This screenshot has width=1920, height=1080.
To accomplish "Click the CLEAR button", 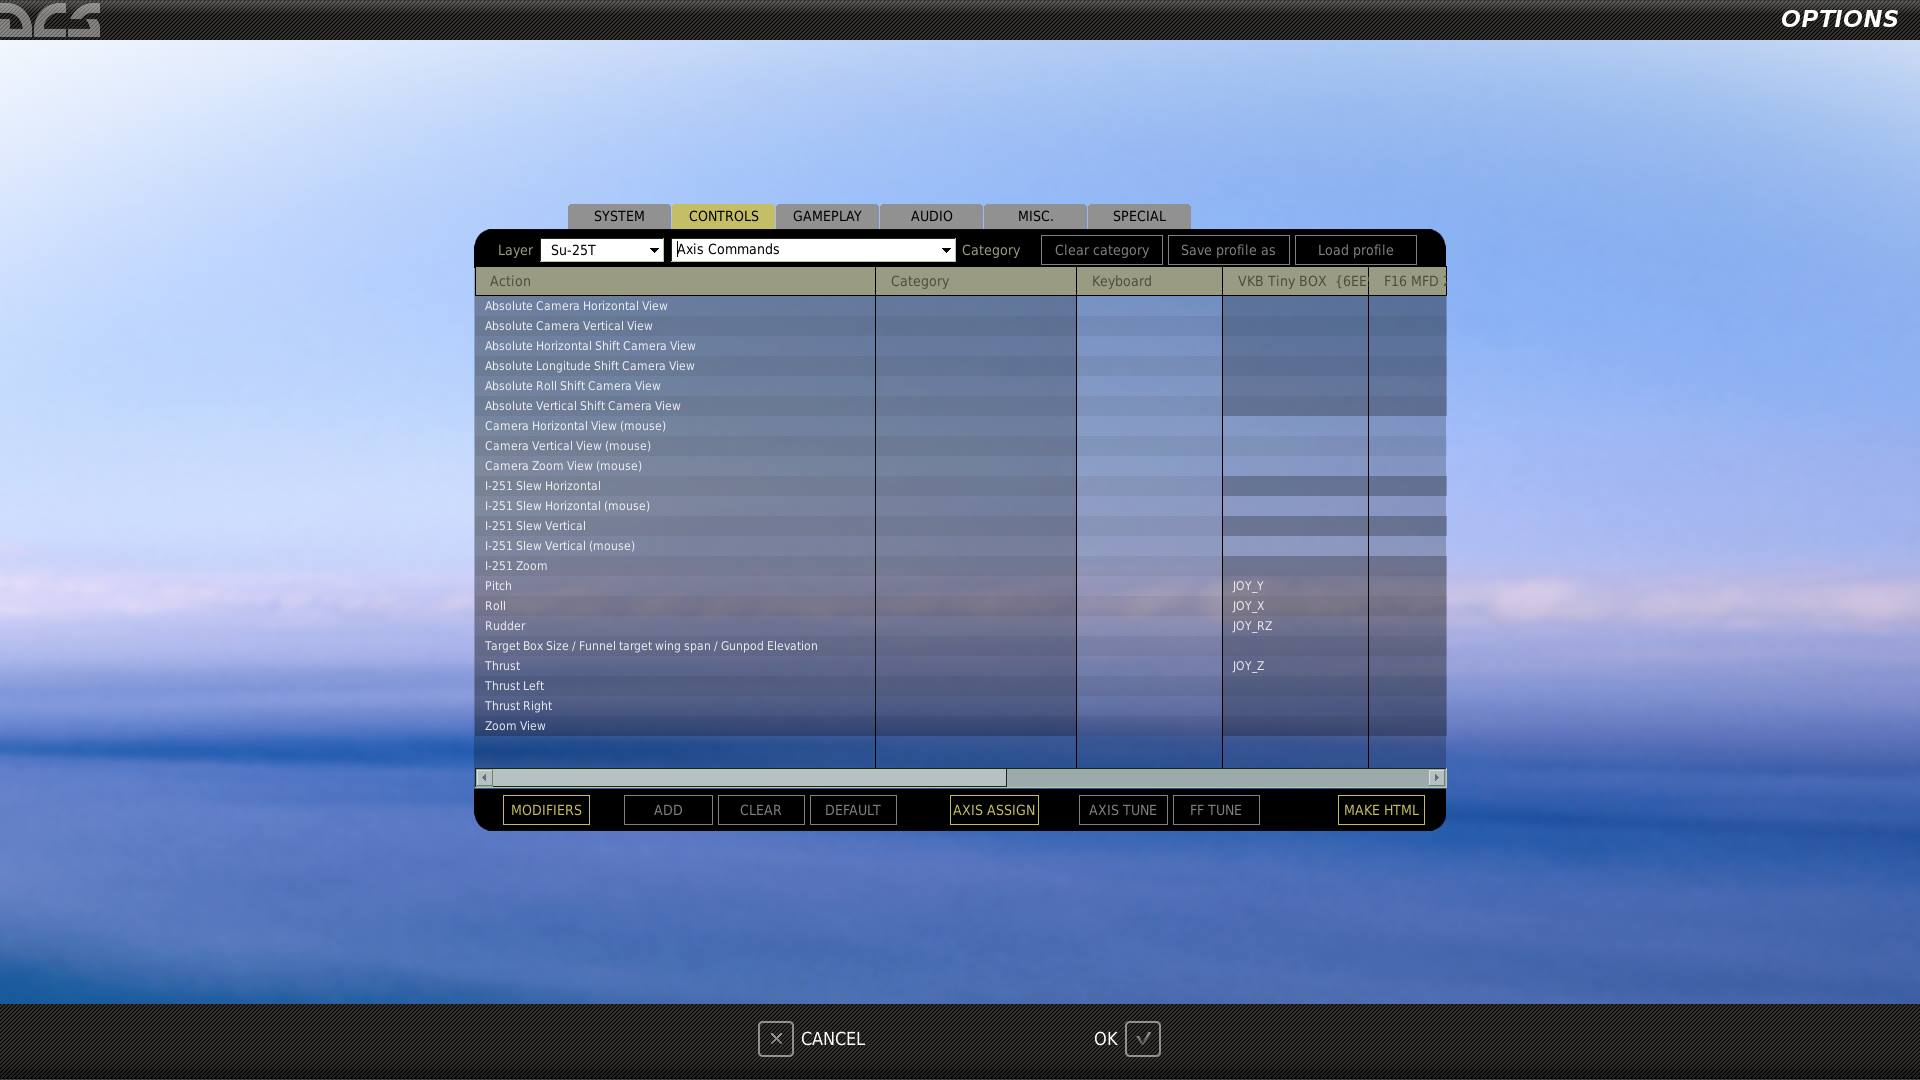I will [761, 810].
